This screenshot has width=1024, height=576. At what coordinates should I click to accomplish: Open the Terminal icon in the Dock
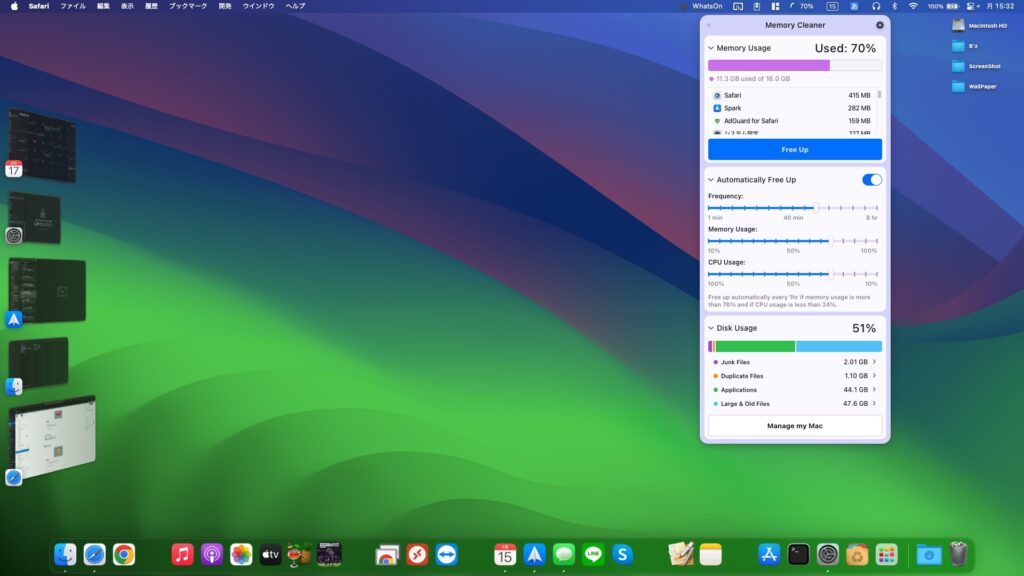[x=798, y=554]
